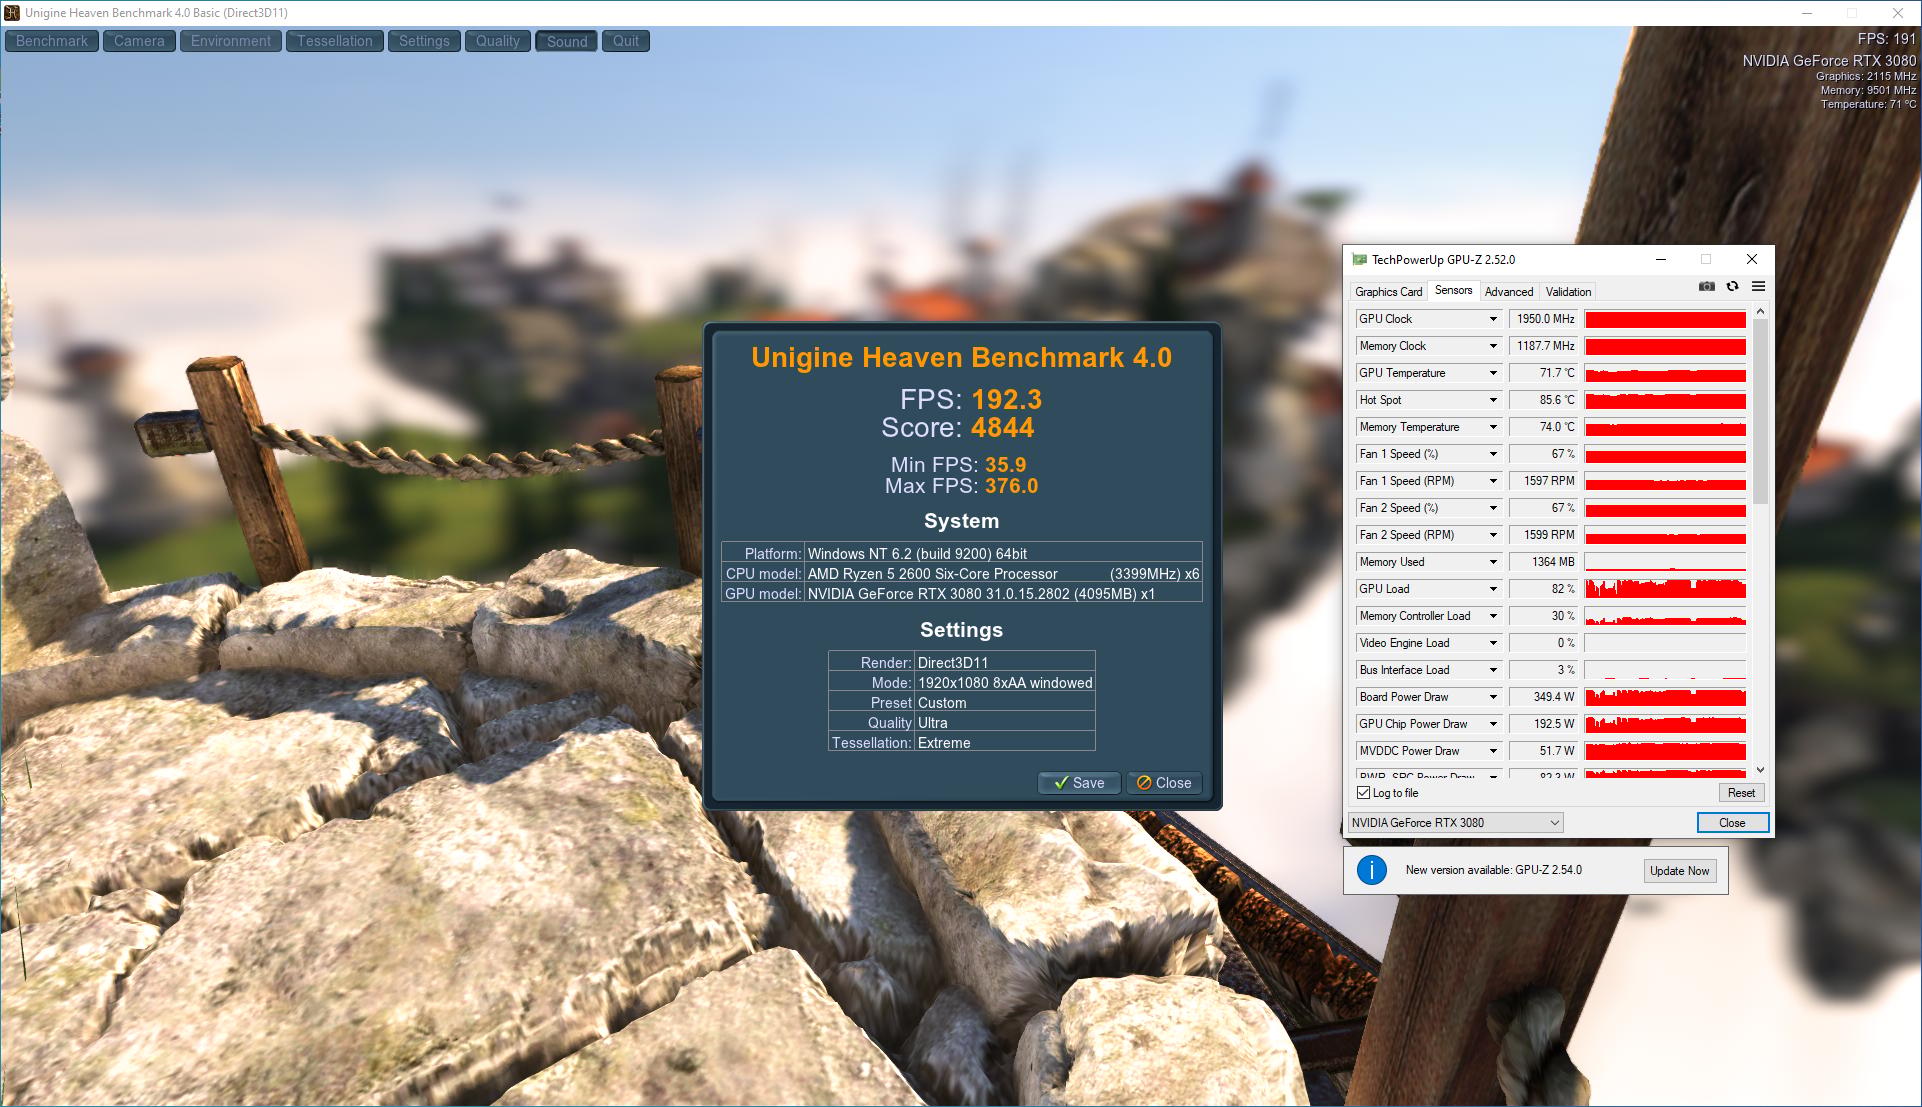Viewport: 1922px width, 1107px height.
Task: Open the Fan 1 Speed (%) dropdown
Action: (x=1493, y=454)
